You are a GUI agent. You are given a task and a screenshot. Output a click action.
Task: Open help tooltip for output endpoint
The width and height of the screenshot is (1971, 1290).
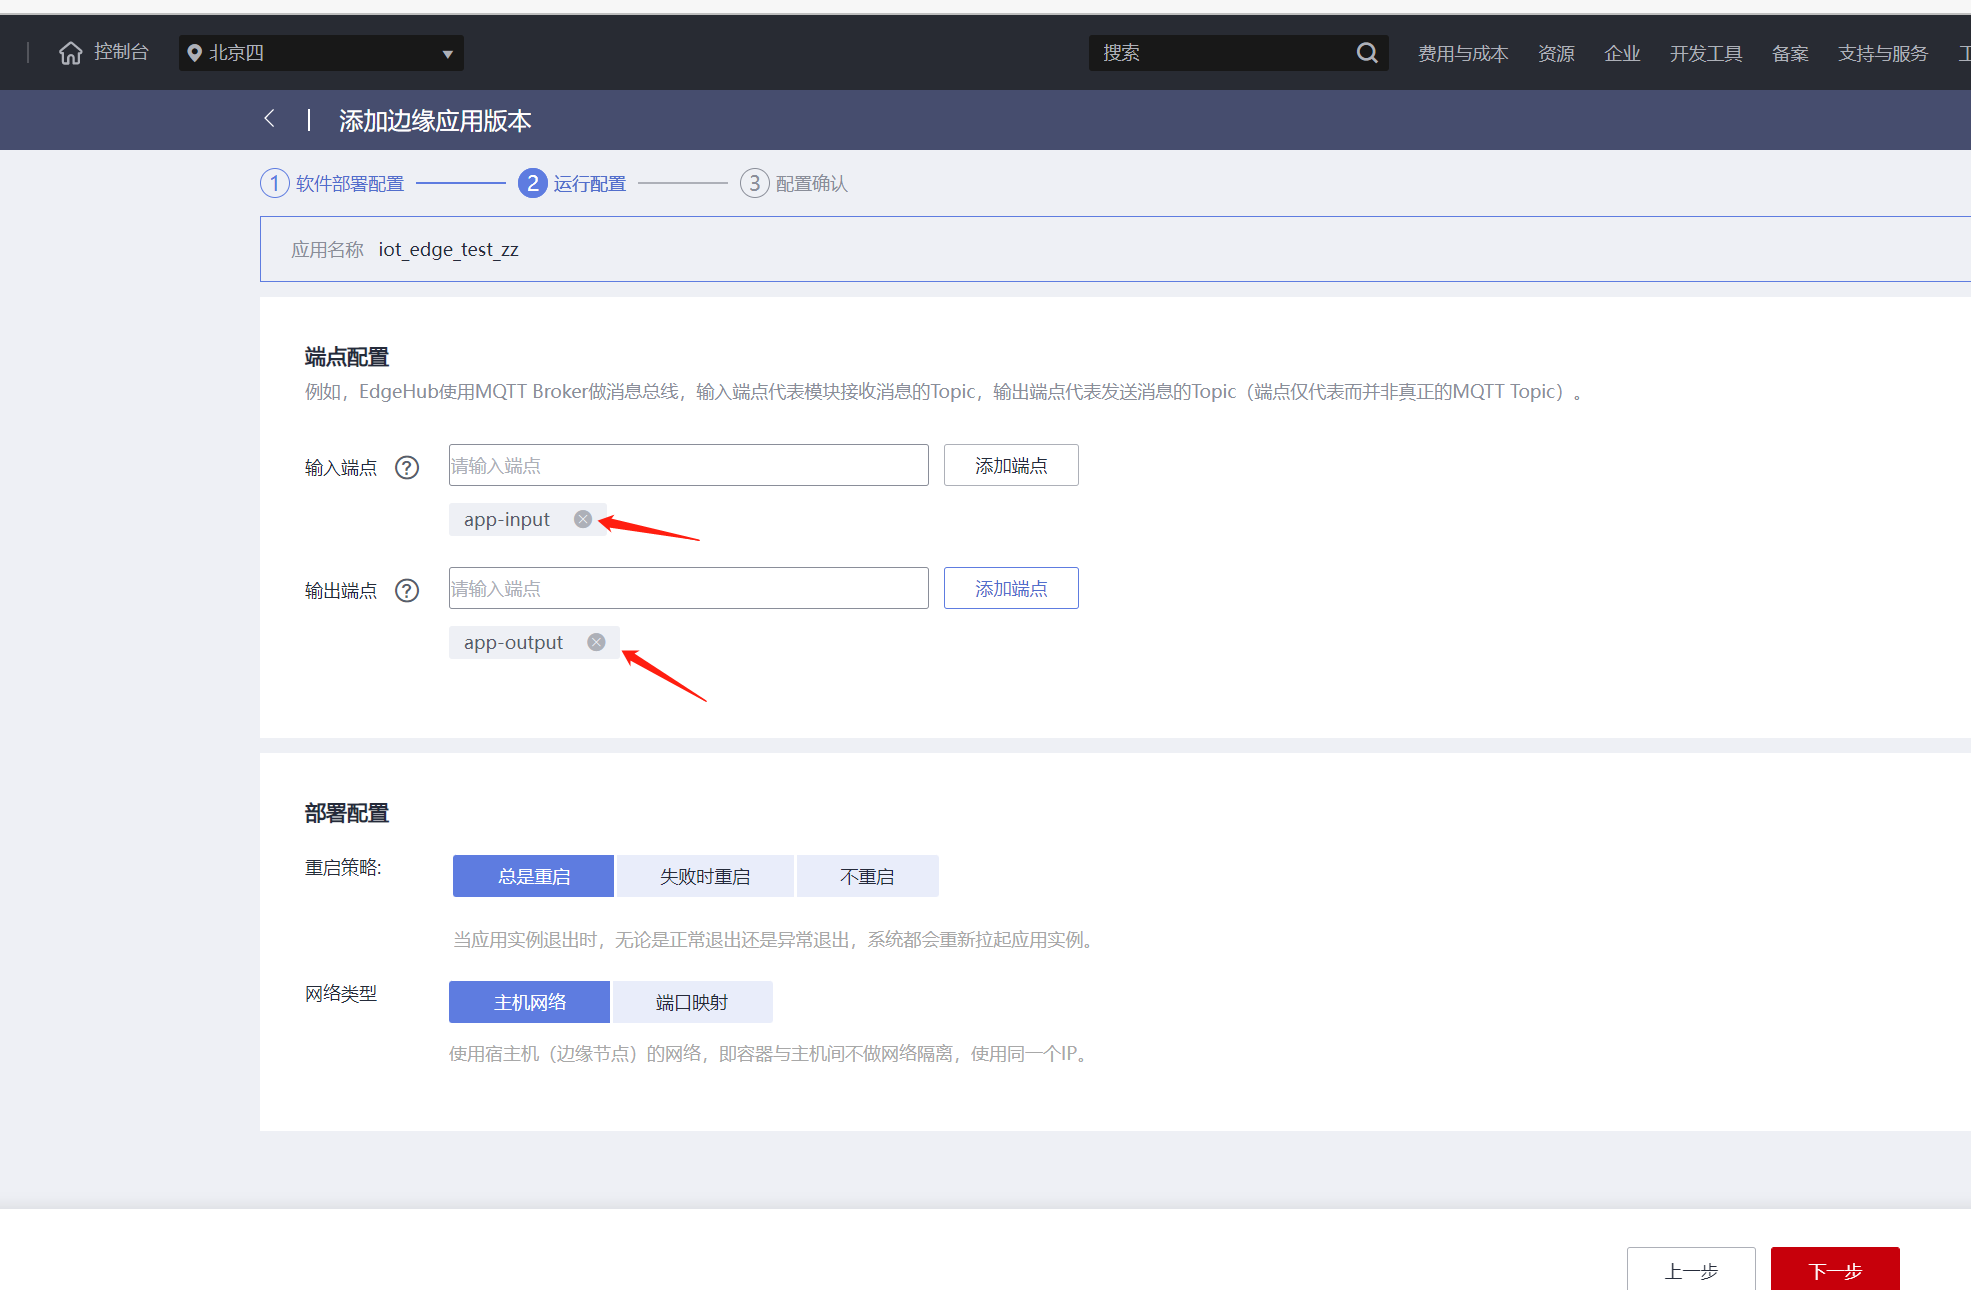407,590
